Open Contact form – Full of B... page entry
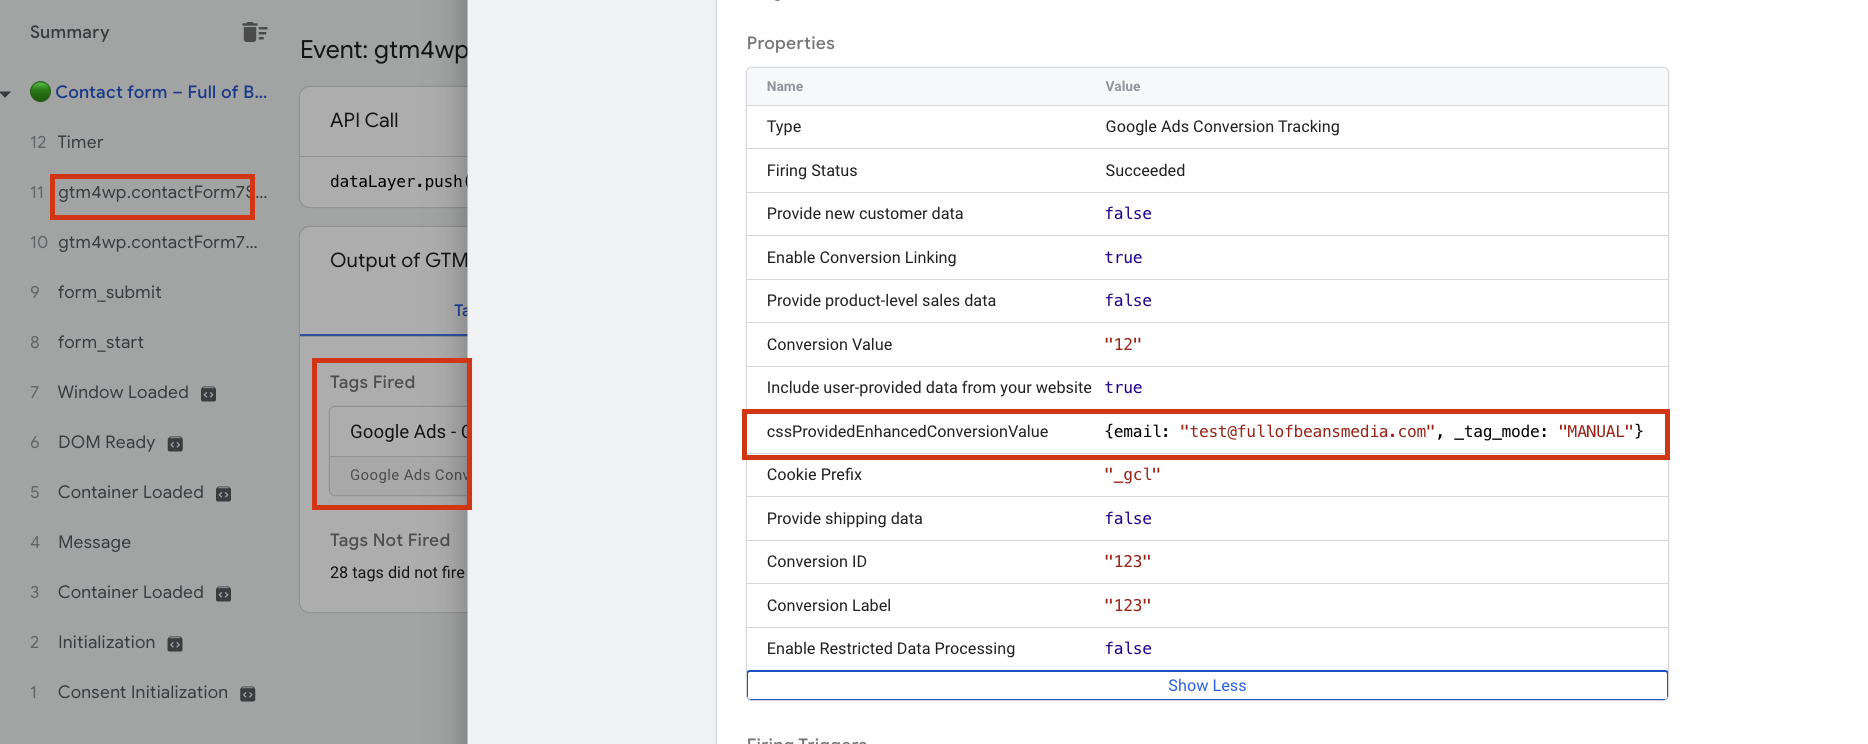Screen dimensions: 1868x744 [161, 92]
